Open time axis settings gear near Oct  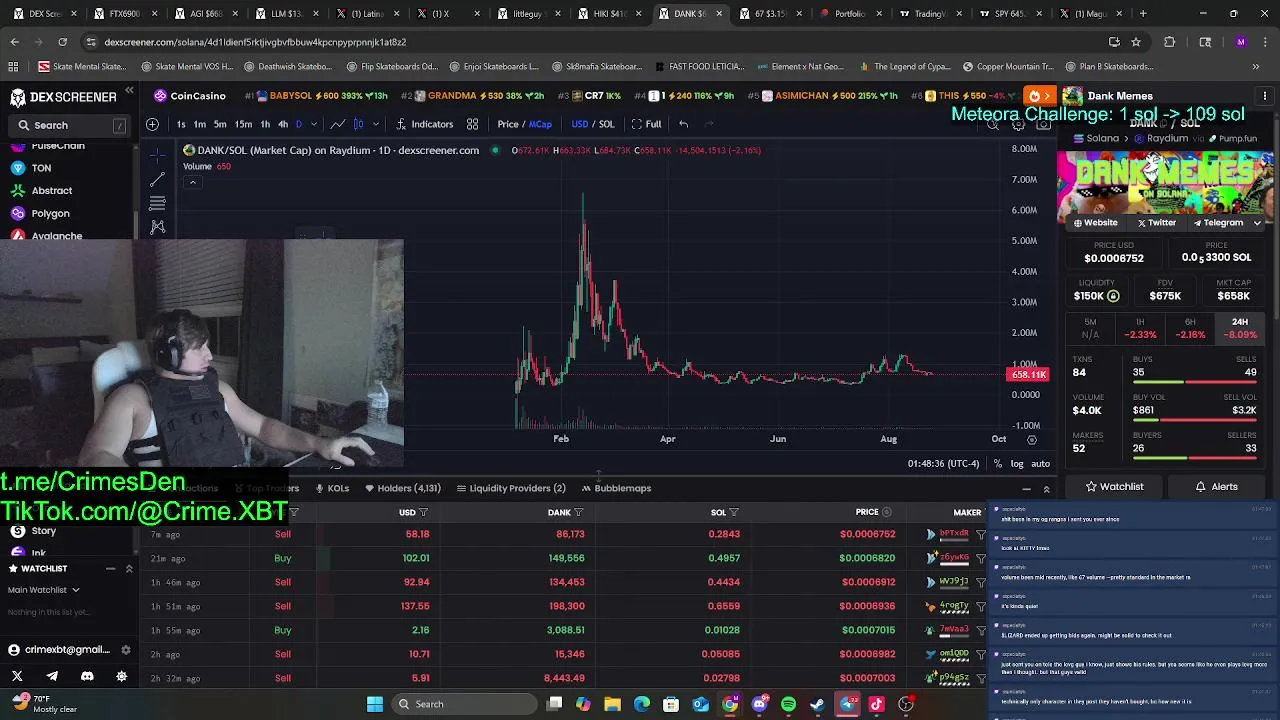[1032, 439]
